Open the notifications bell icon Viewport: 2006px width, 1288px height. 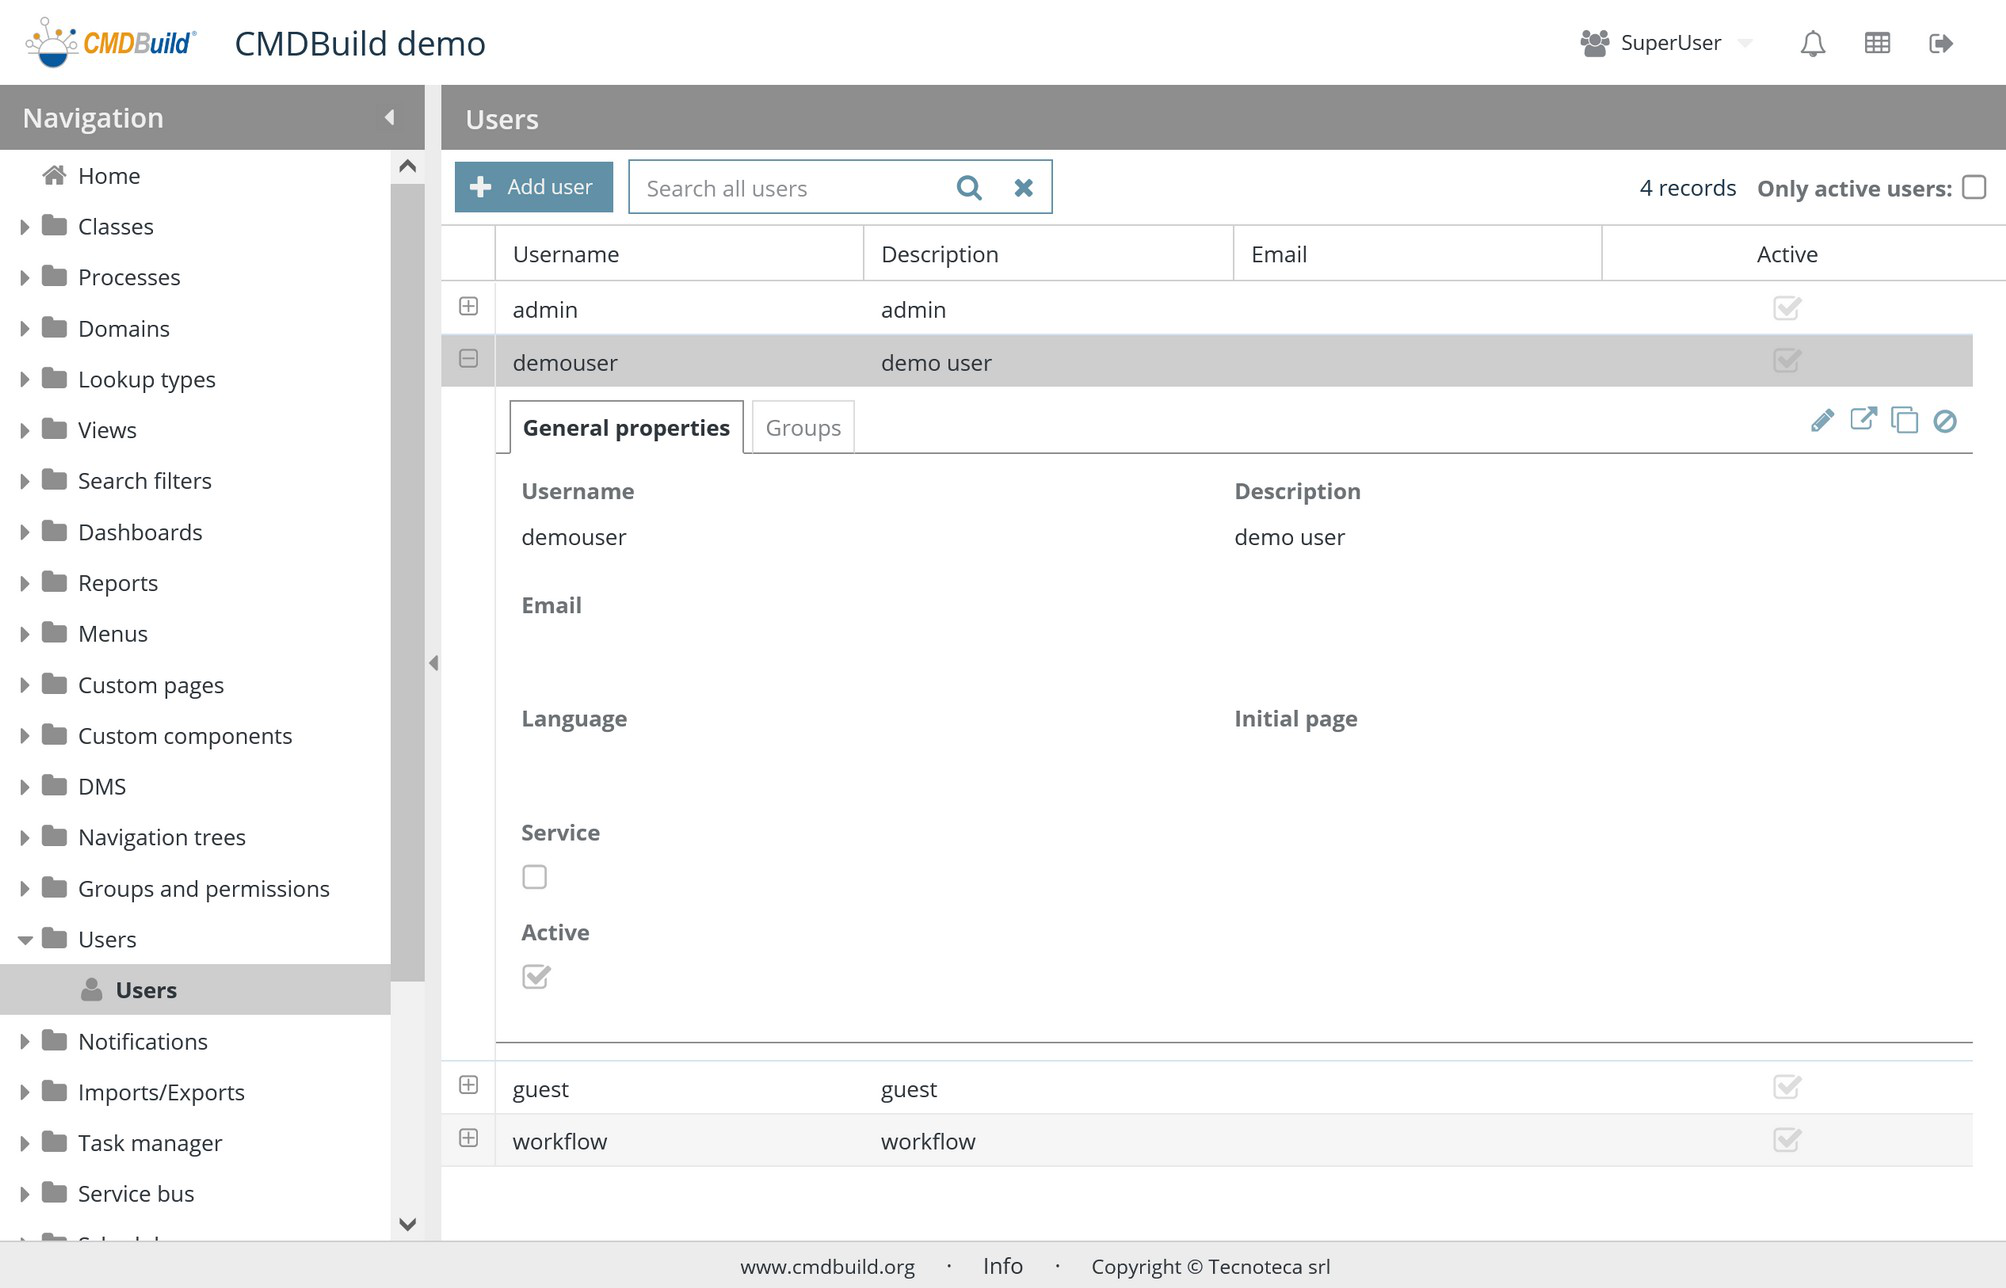[1813, 44]
